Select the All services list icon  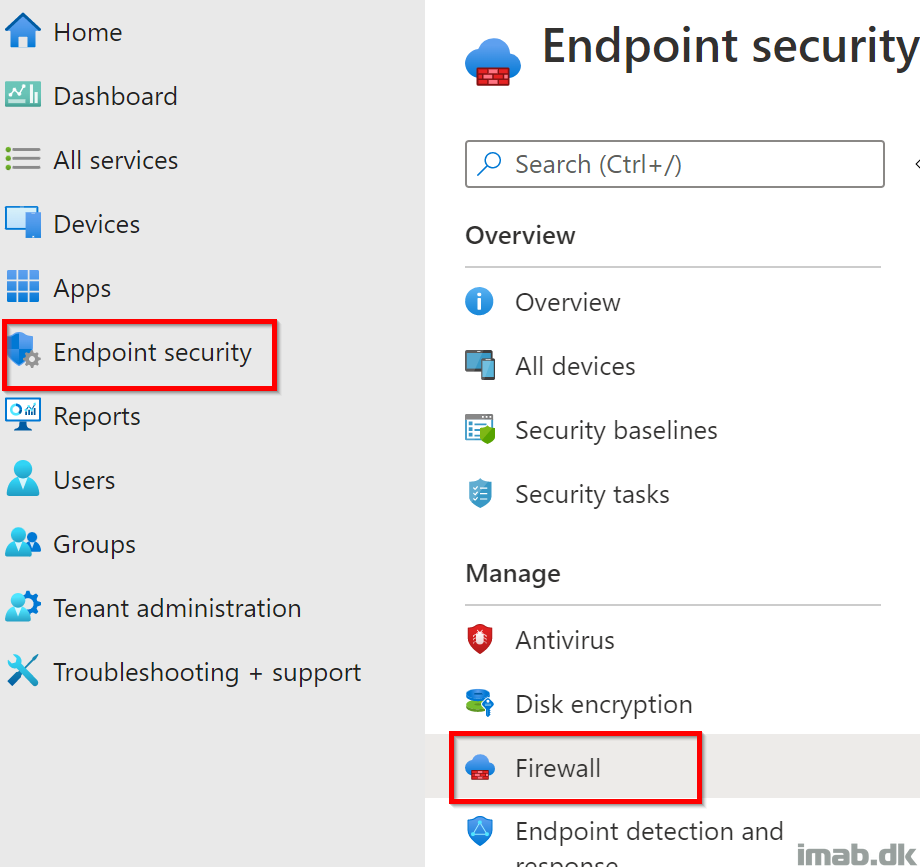point(23,159)
